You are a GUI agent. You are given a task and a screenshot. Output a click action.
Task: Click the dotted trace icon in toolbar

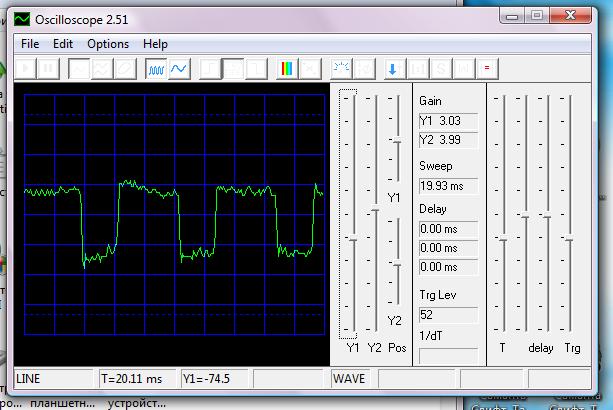[341, 69]
